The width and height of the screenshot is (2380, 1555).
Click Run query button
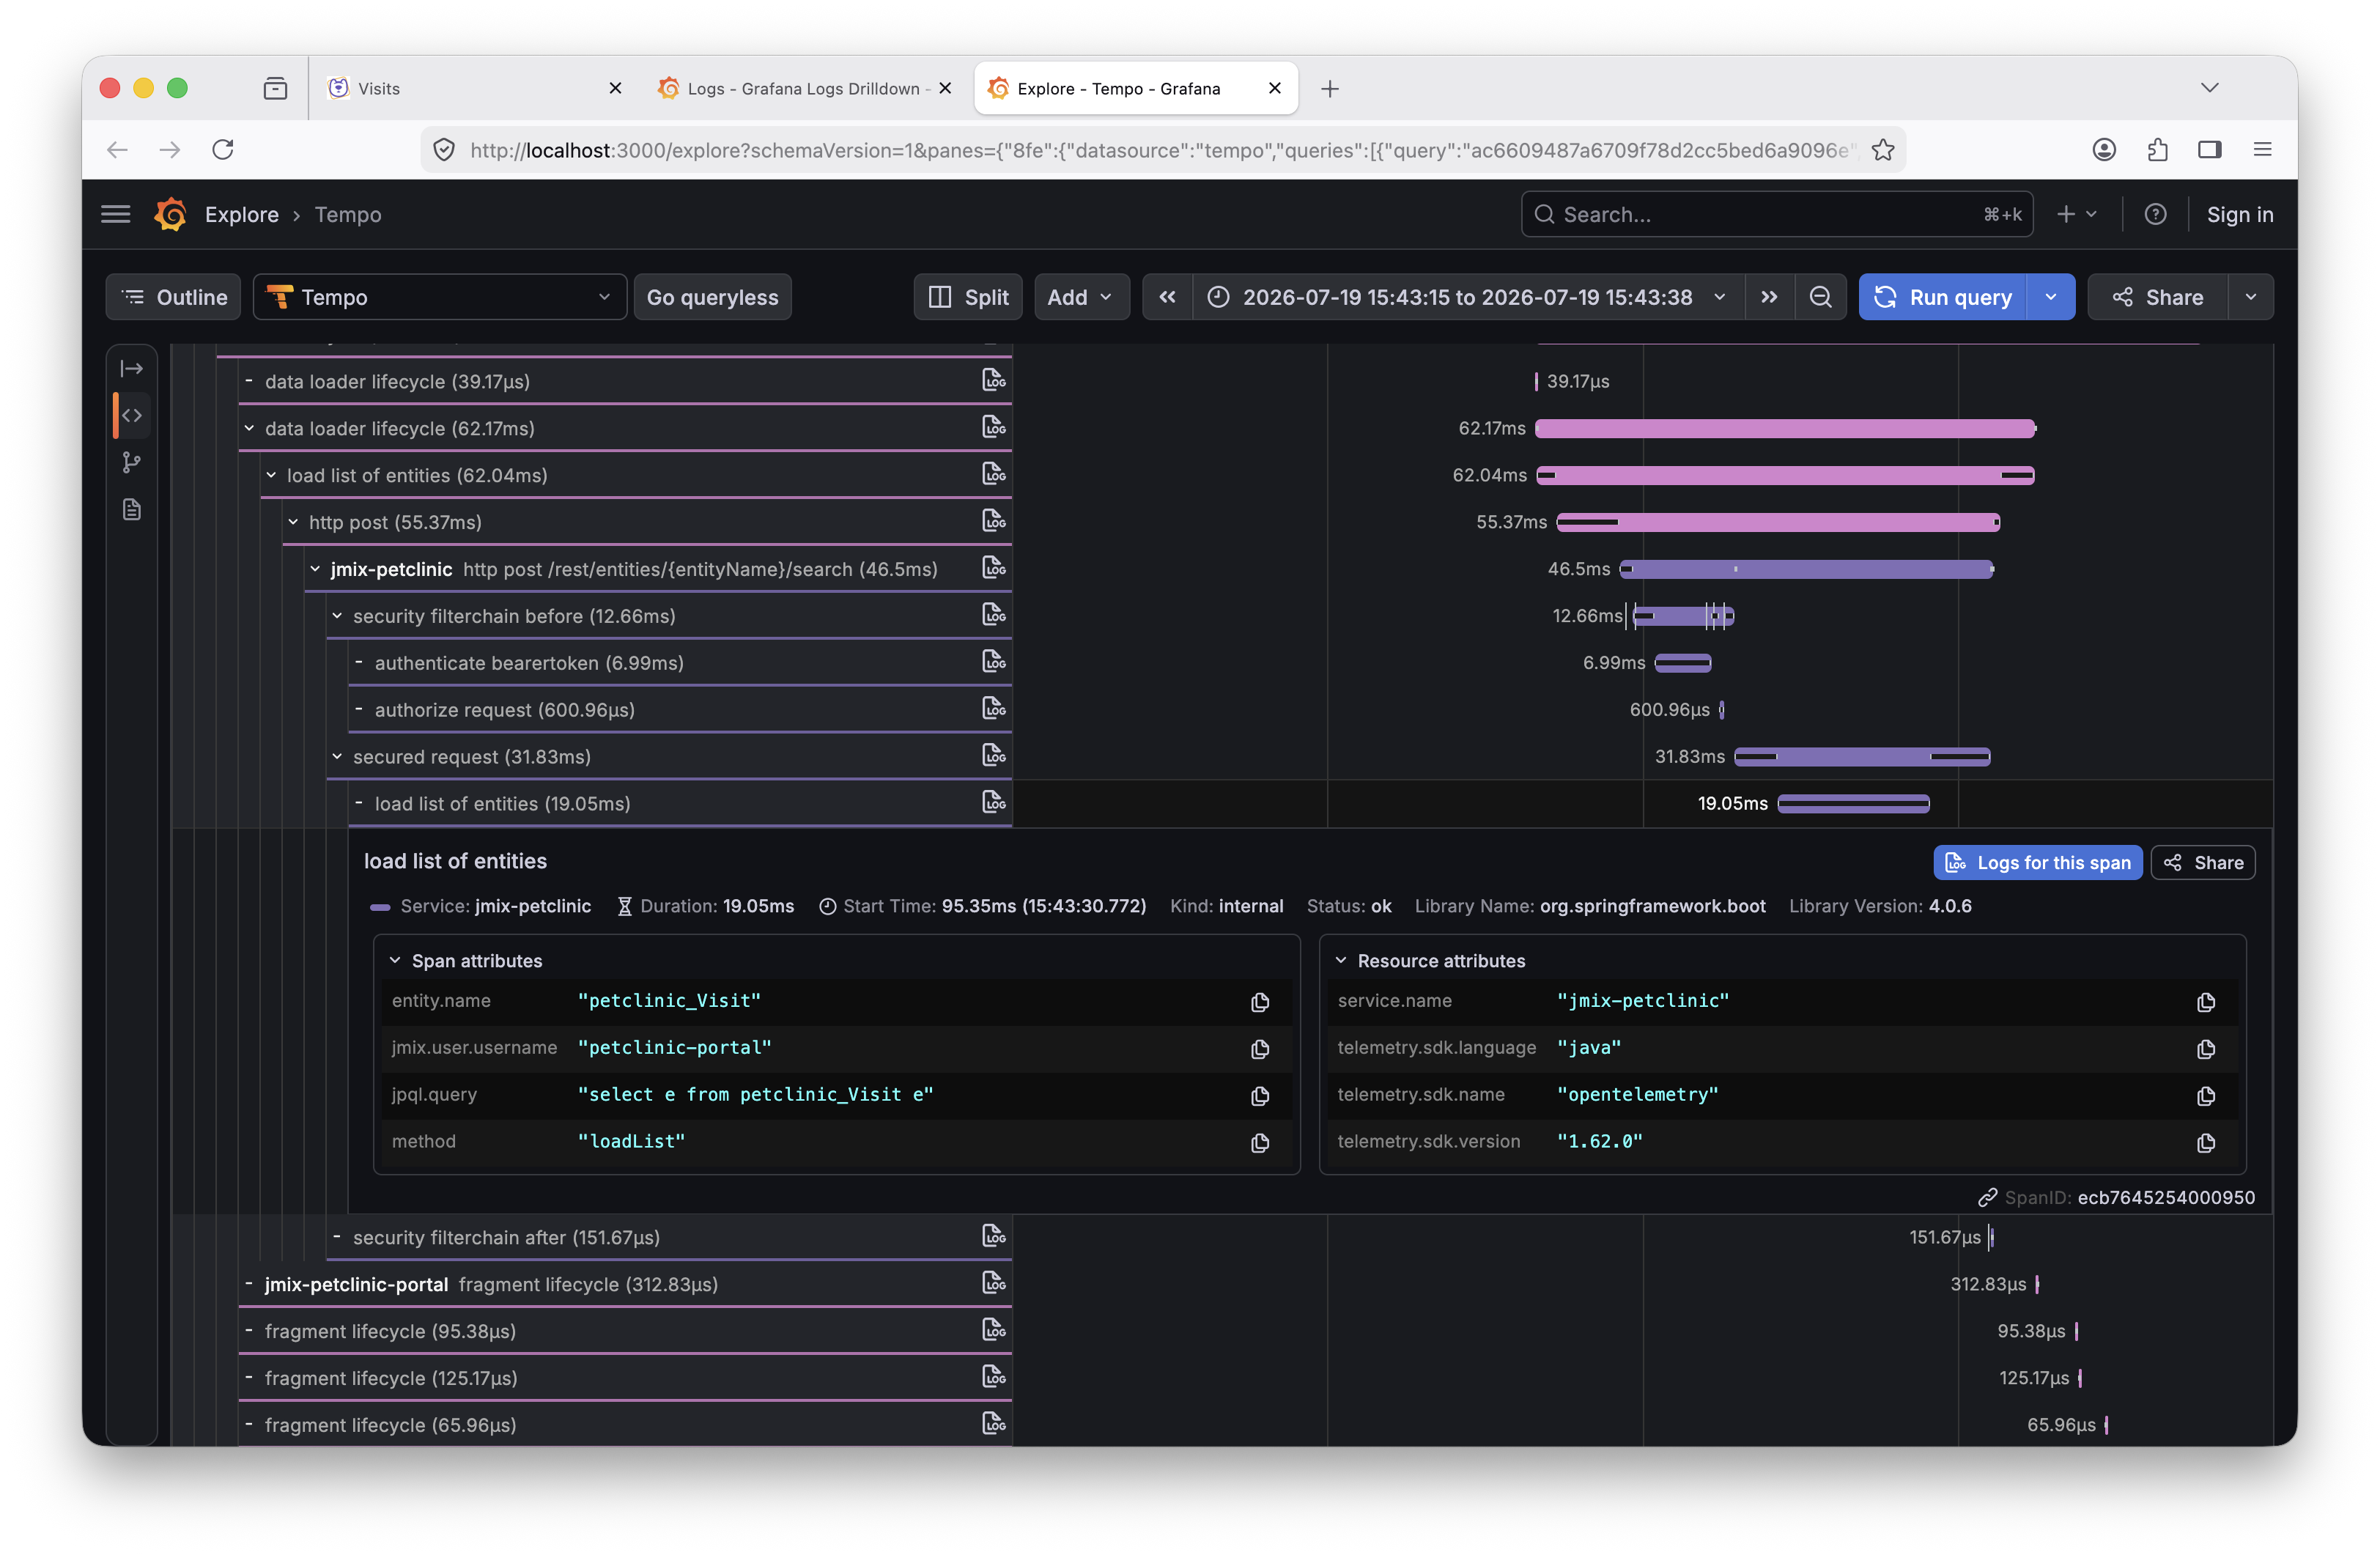[x=1942, y=297]
